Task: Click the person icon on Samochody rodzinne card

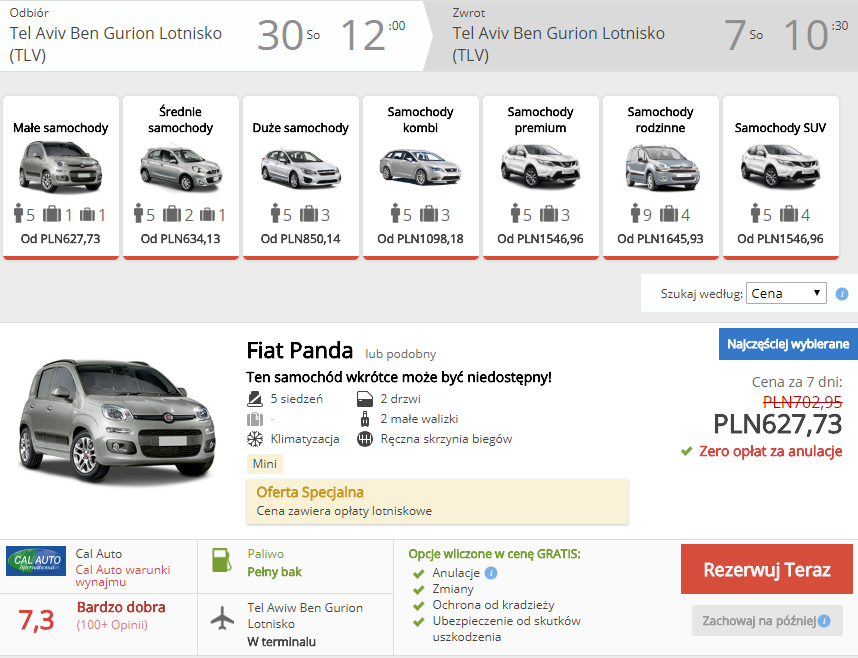Action: (635, 213)
